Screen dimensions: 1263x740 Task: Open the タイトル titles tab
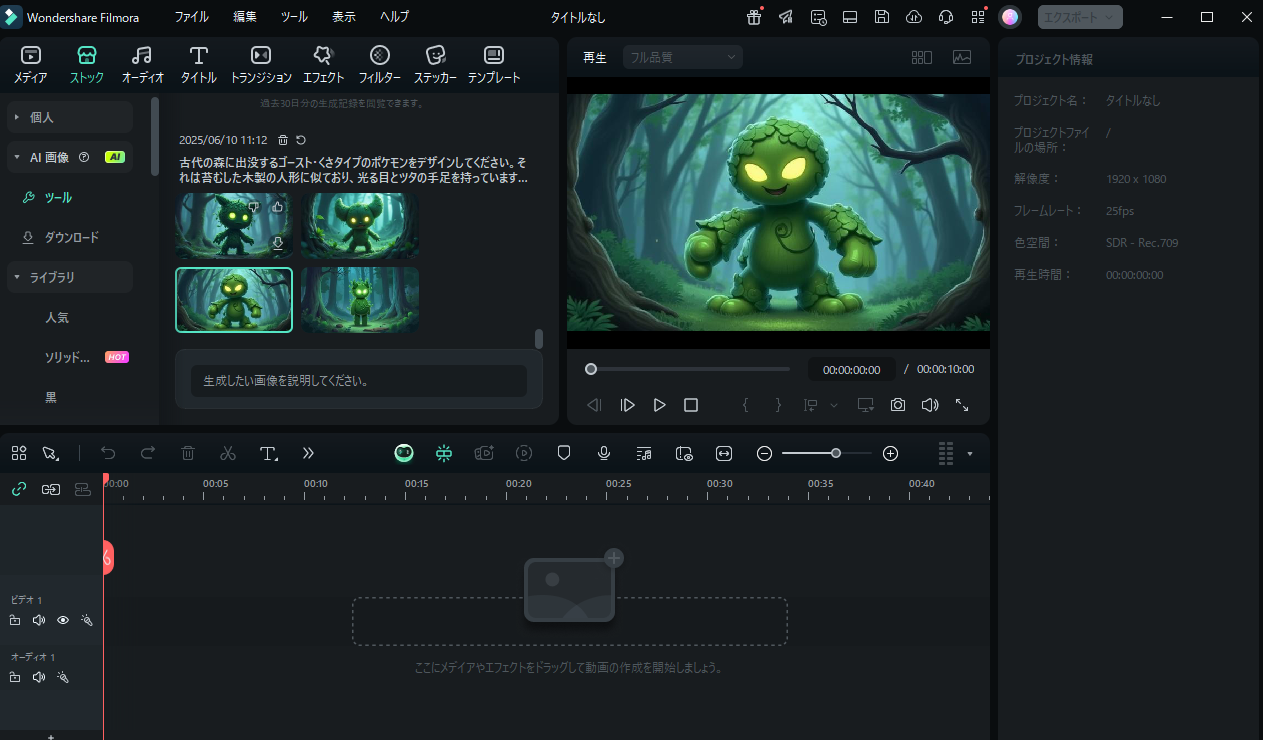(198, 65)
